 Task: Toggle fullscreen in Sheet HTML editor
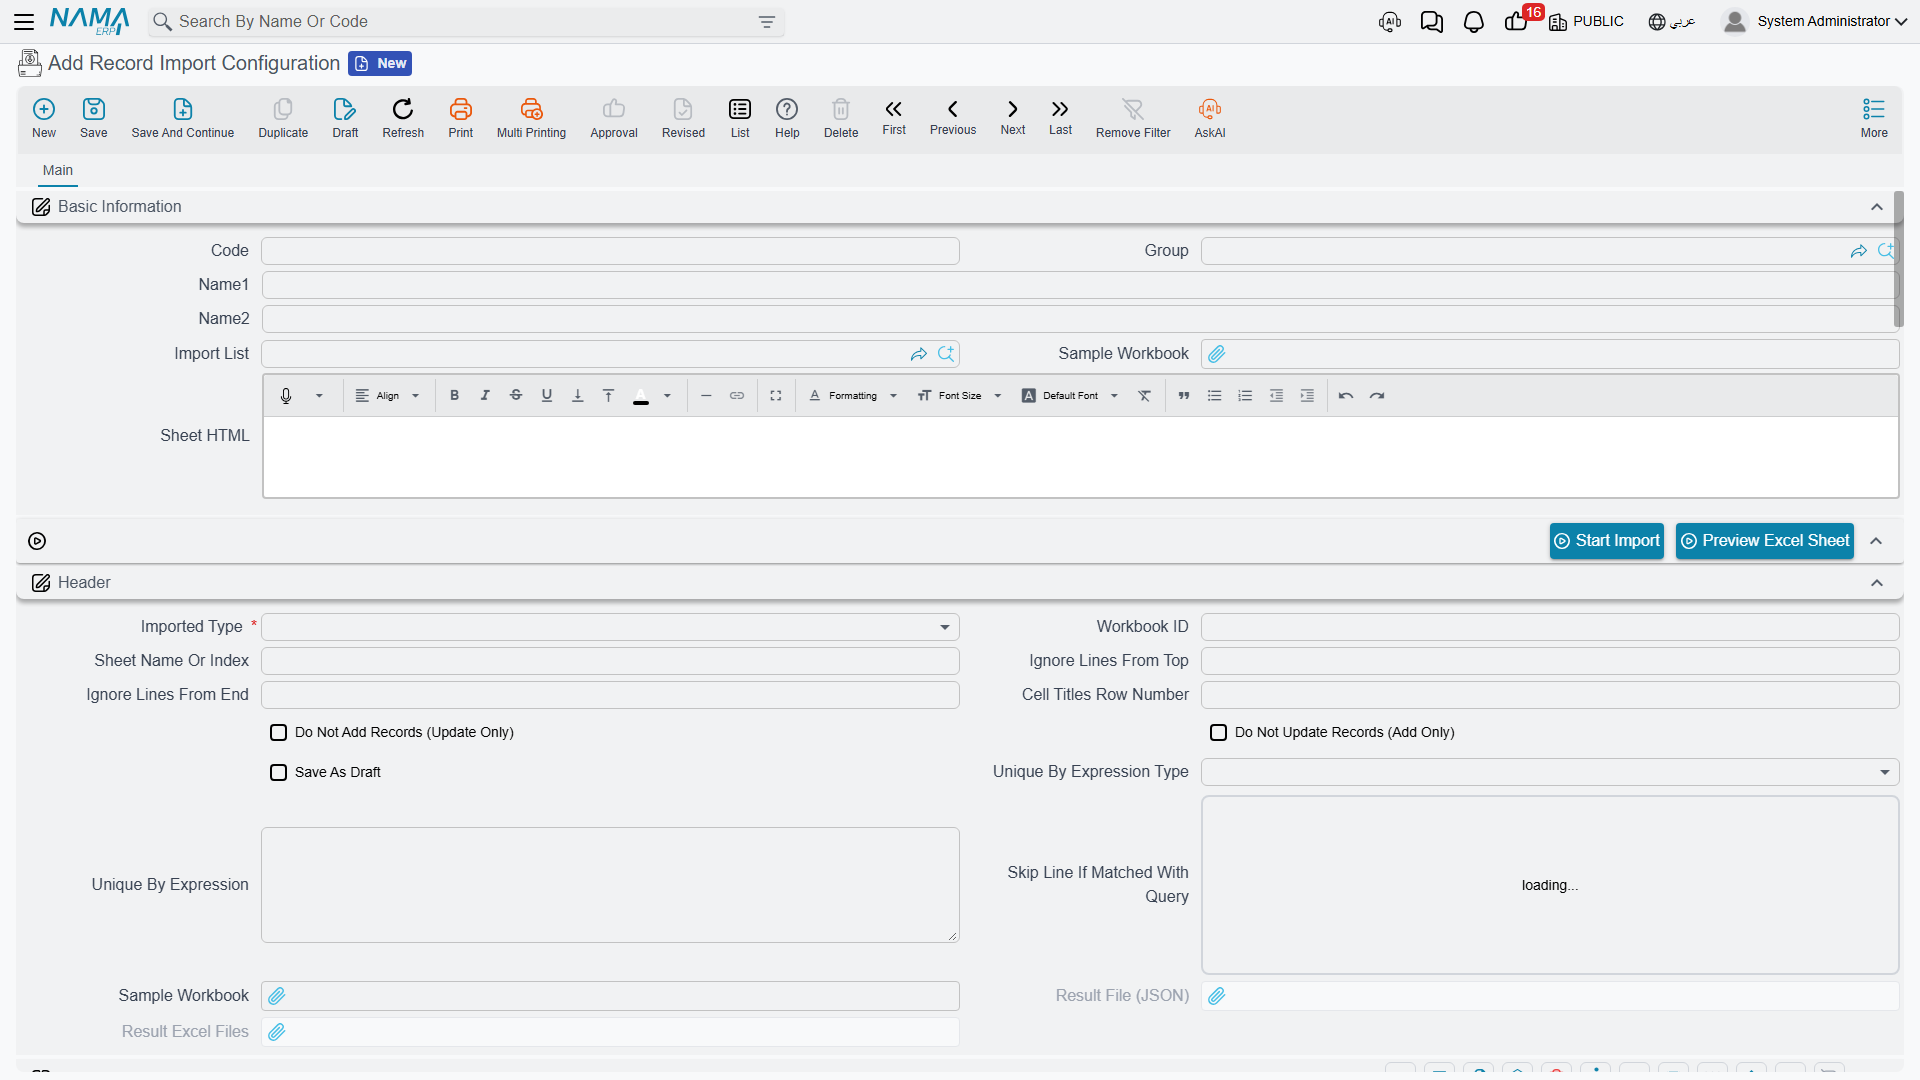[776, 396]
